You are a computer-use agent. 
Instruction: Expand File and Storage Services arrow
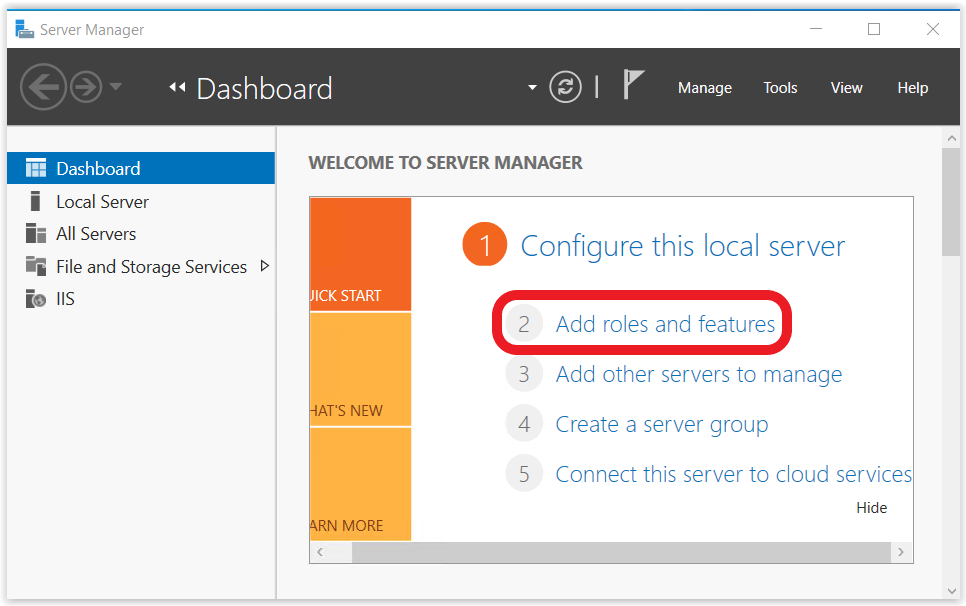[265, 266]
